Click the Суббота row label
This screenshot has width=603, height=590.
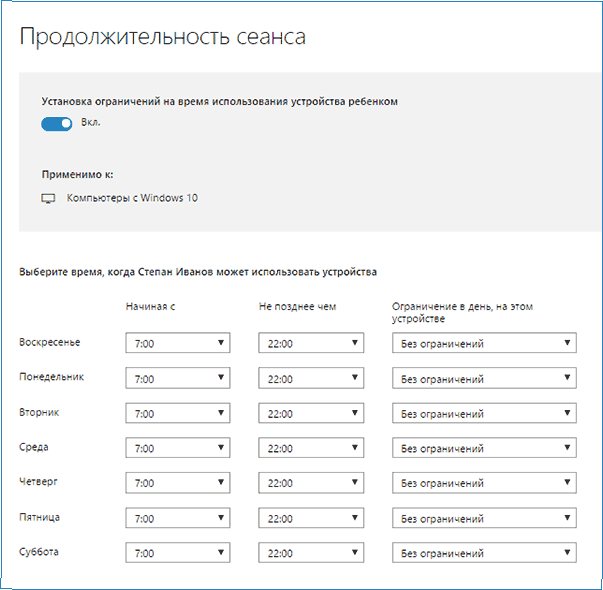point(39,552)
